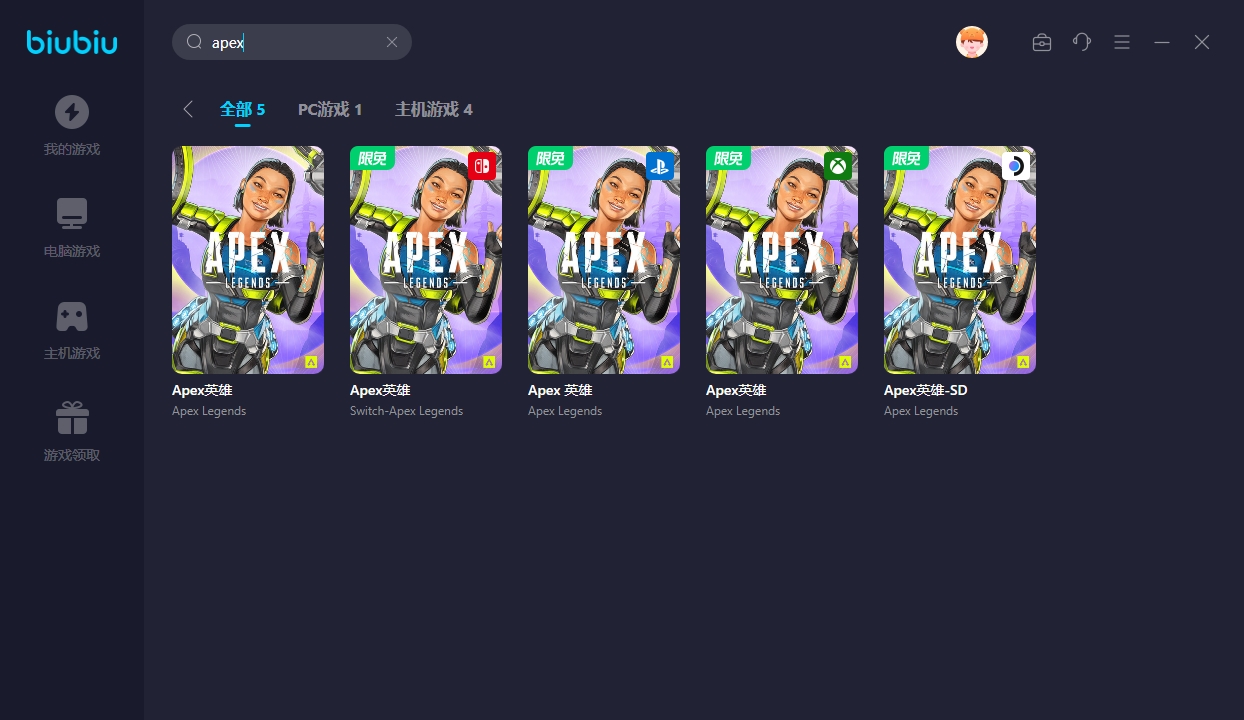Click the search input field
Viewport: 1244px width, 720px height.
pos(292,42)
